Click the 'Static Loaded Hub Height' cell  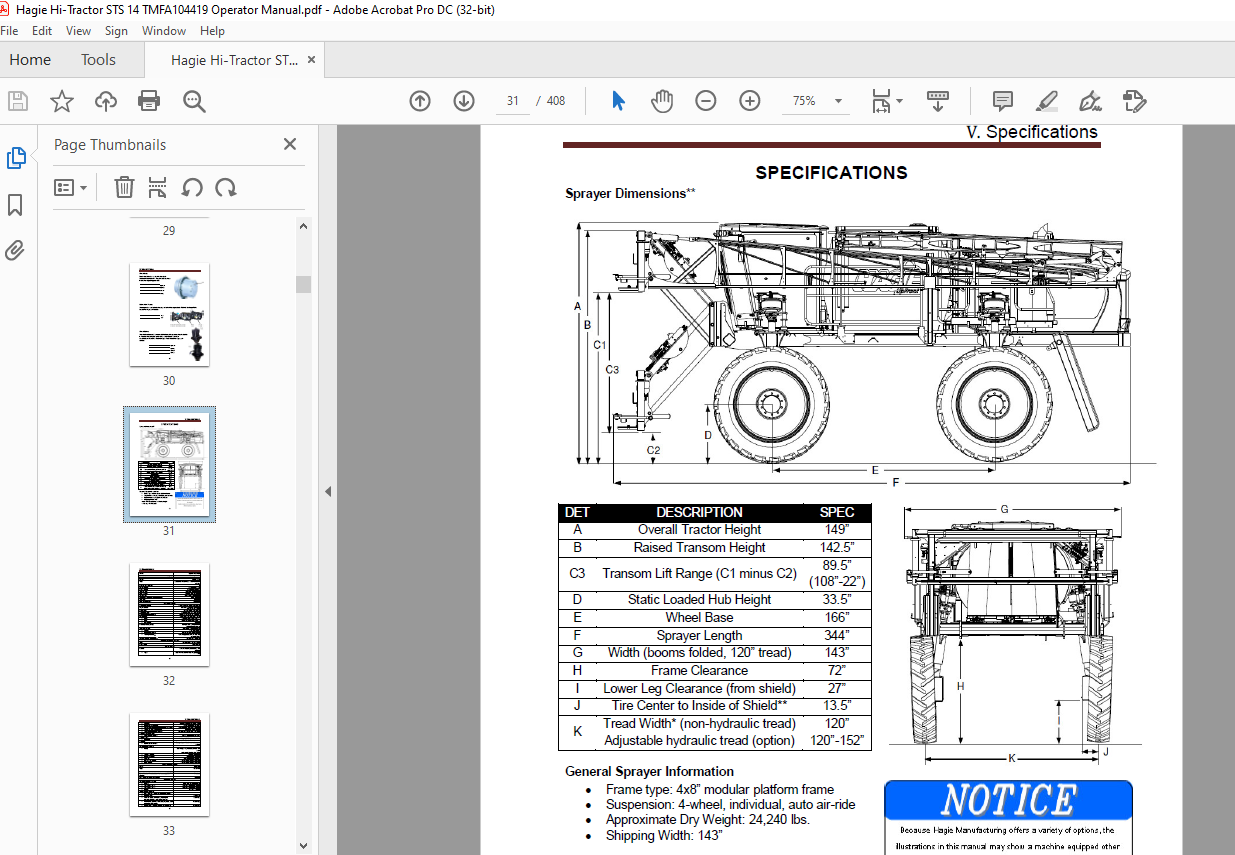699,600
